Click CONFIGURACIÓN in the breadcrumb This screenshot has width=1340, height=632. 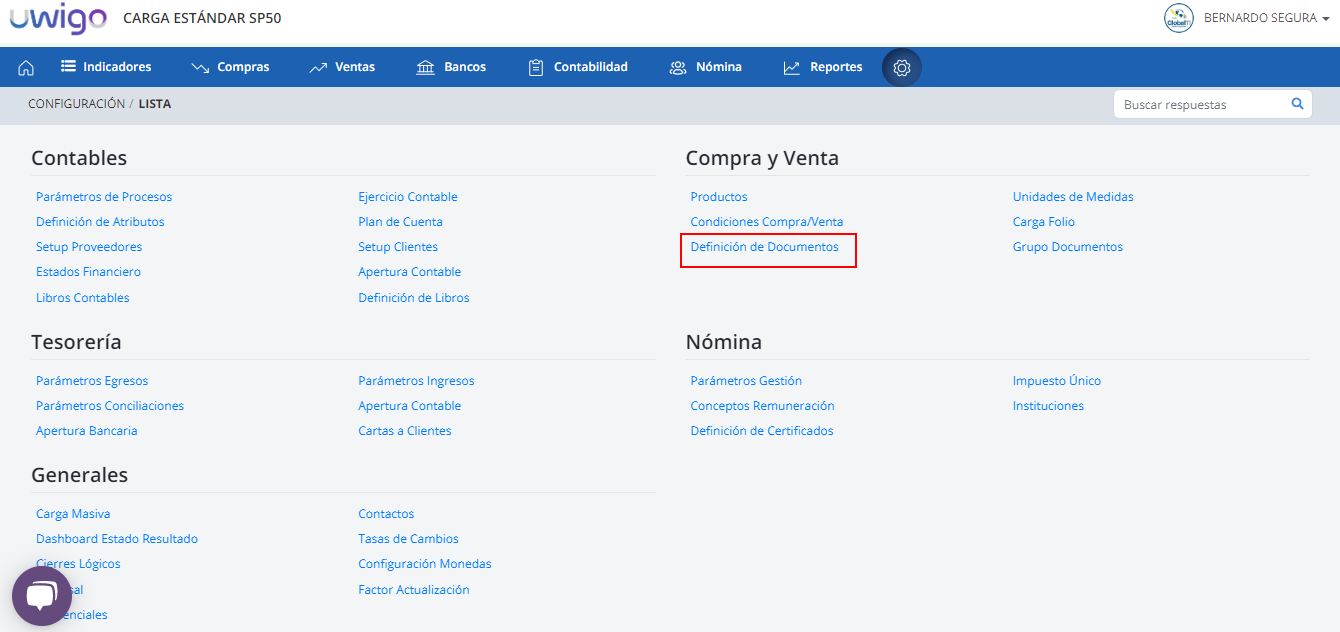[x=76, y=104]
